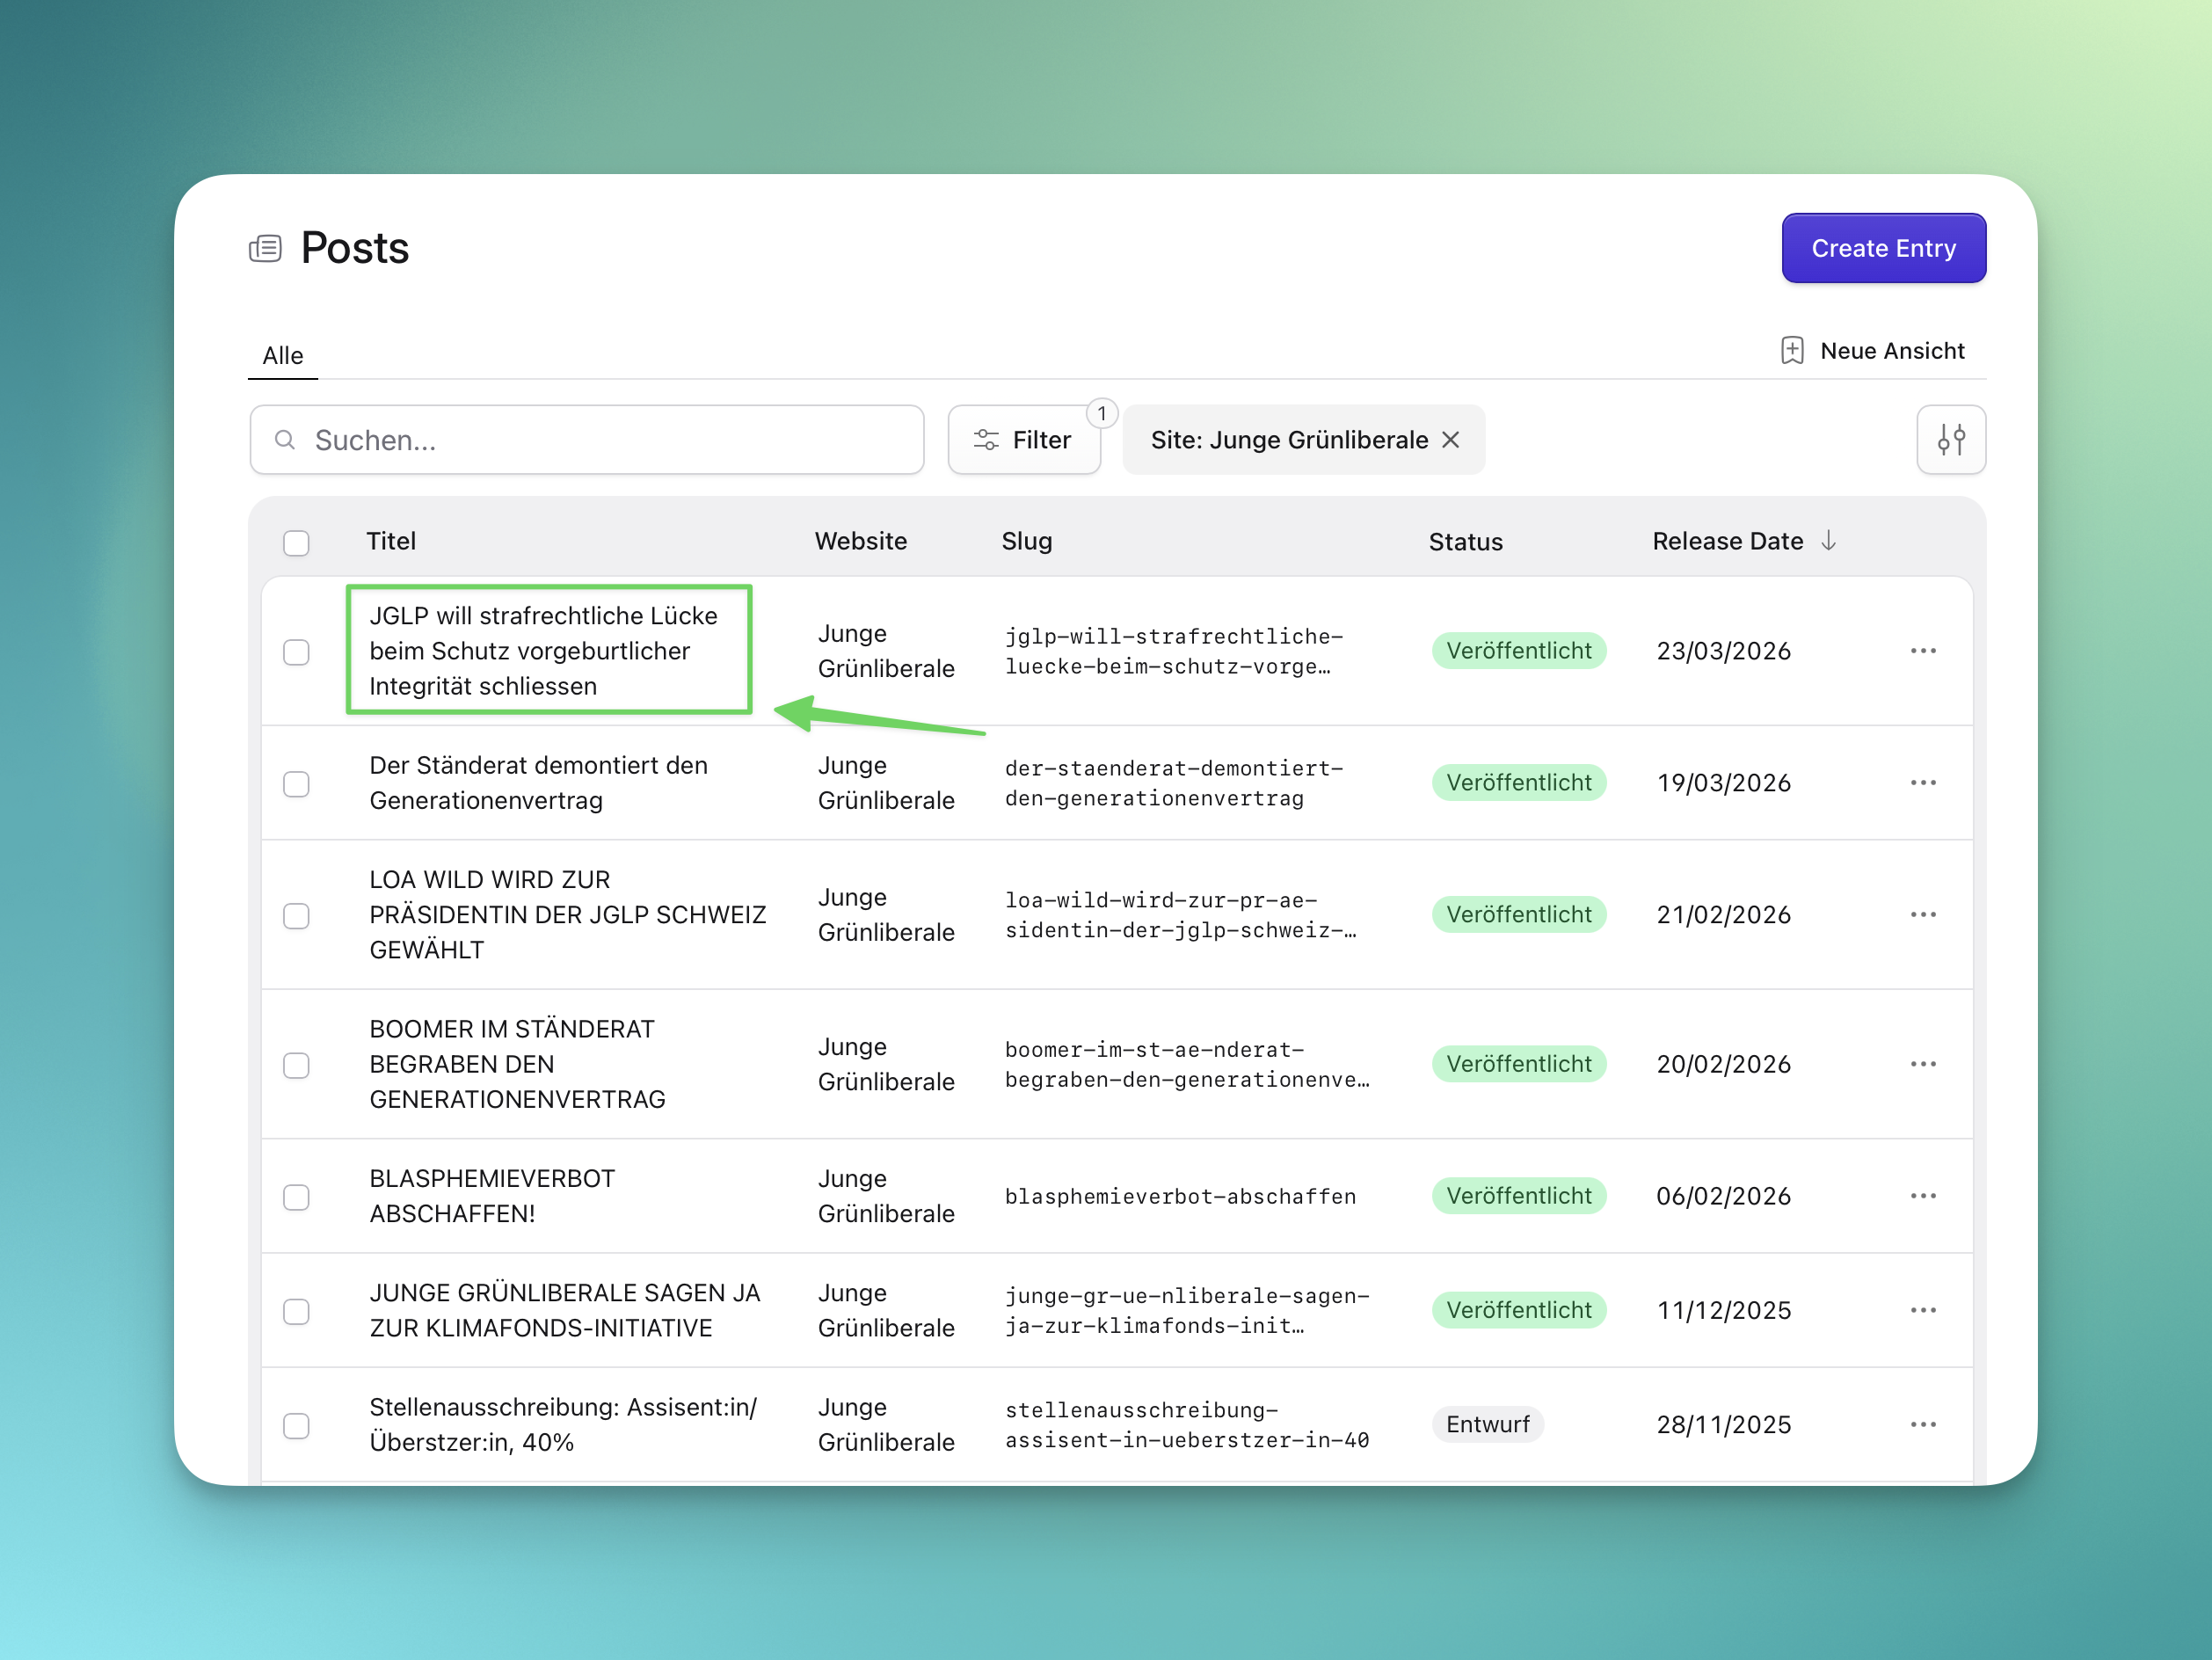Click the slug der-staenderat-demontiert-den-generationenvertrag
The height and width of the screenshot is (1660, 2212).
coord(1174,783)
